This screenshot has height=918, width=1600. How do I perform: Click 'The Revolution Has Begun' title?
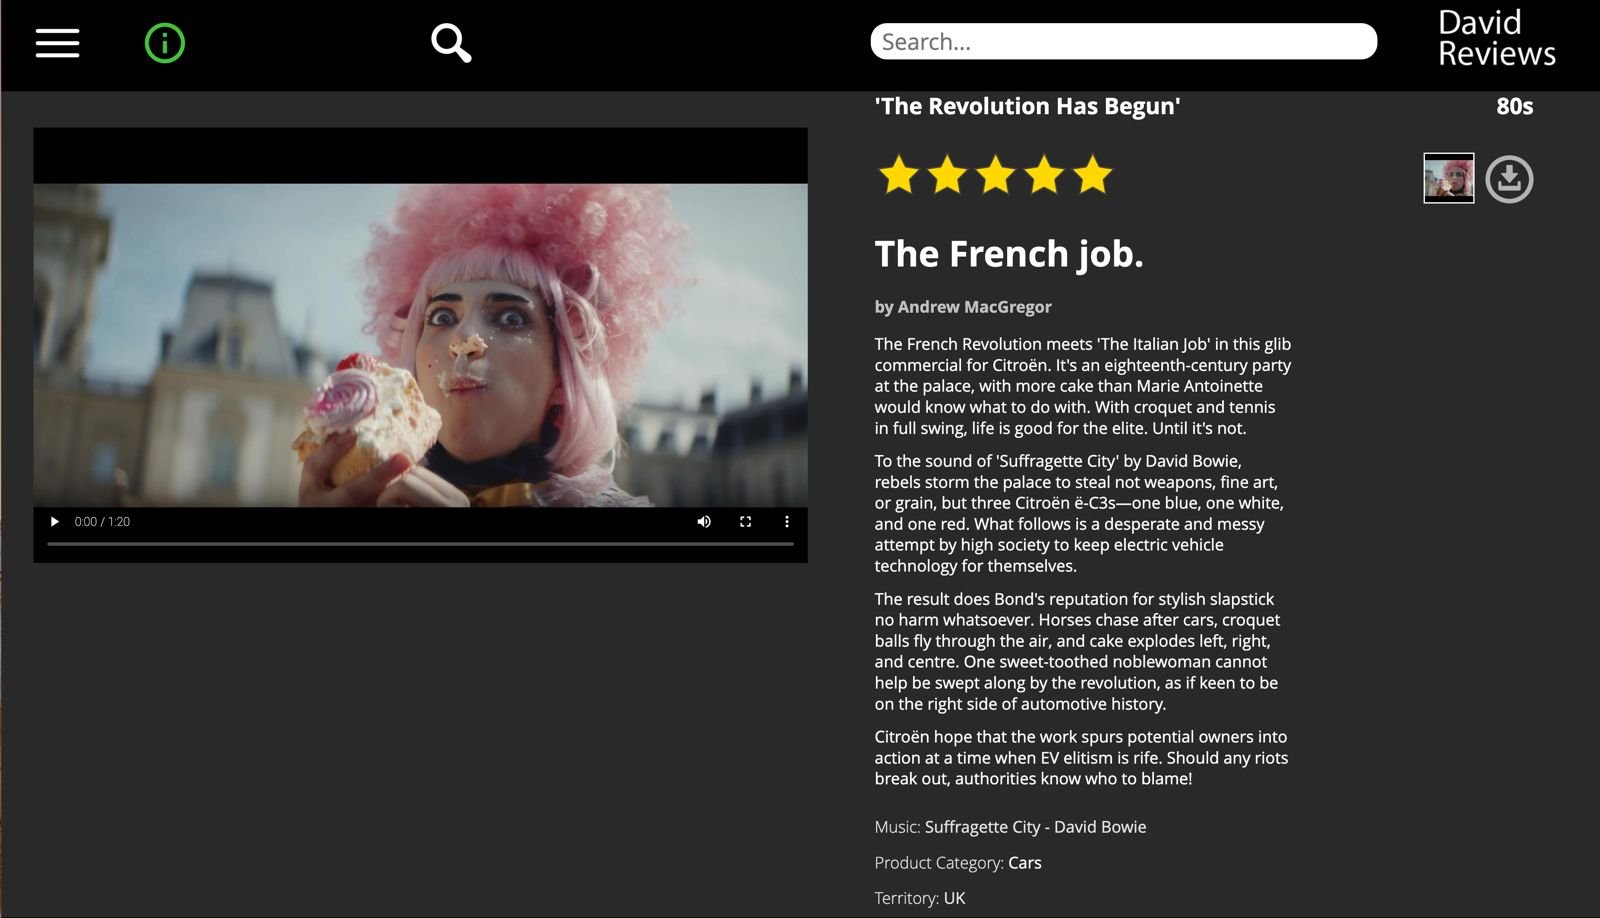point(1027,106)
